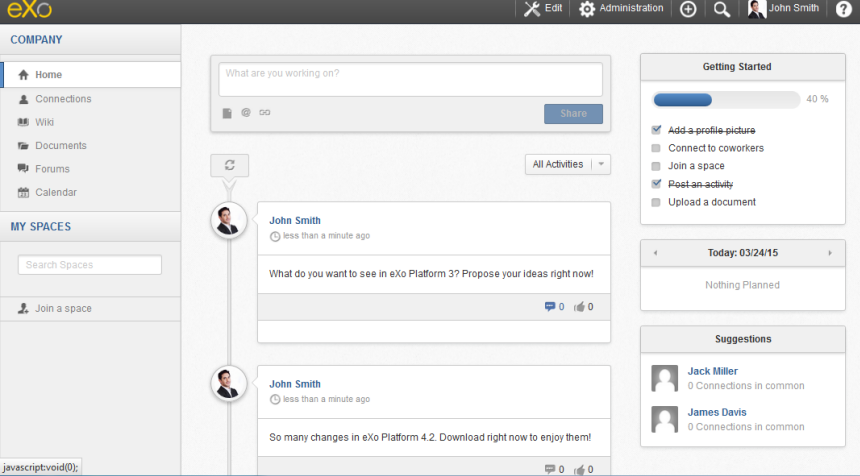Viewport: 860px width, 476px height.
Task: Click the 'less than a minute ago' timestamp on Platform 3 post
Action: (326, 236)
